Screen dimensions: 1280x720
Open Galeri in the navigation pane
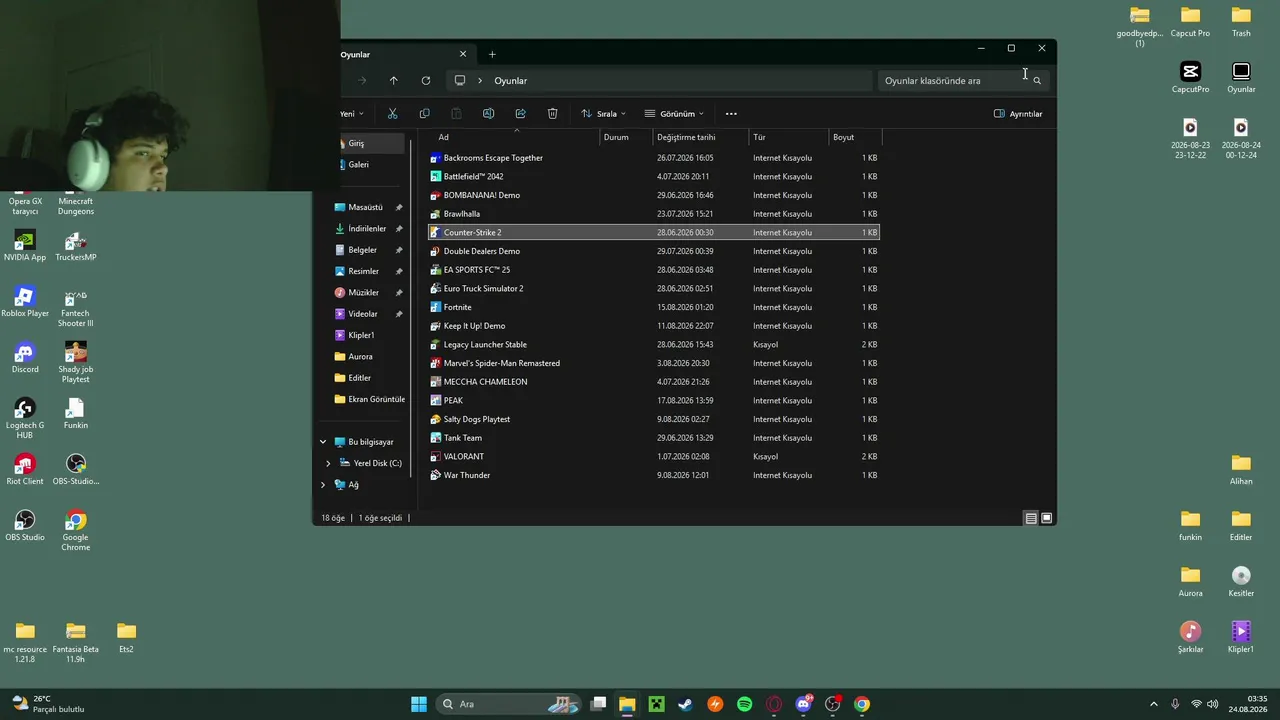[358, 165]
